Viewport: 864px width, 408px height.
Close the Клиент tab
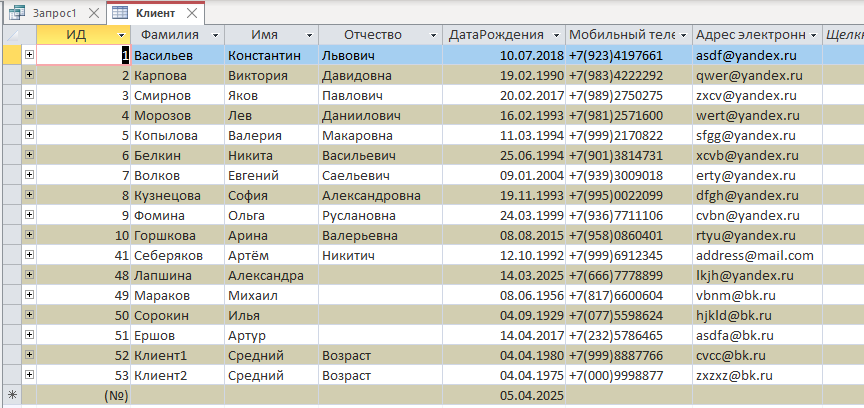click(192, 13)
